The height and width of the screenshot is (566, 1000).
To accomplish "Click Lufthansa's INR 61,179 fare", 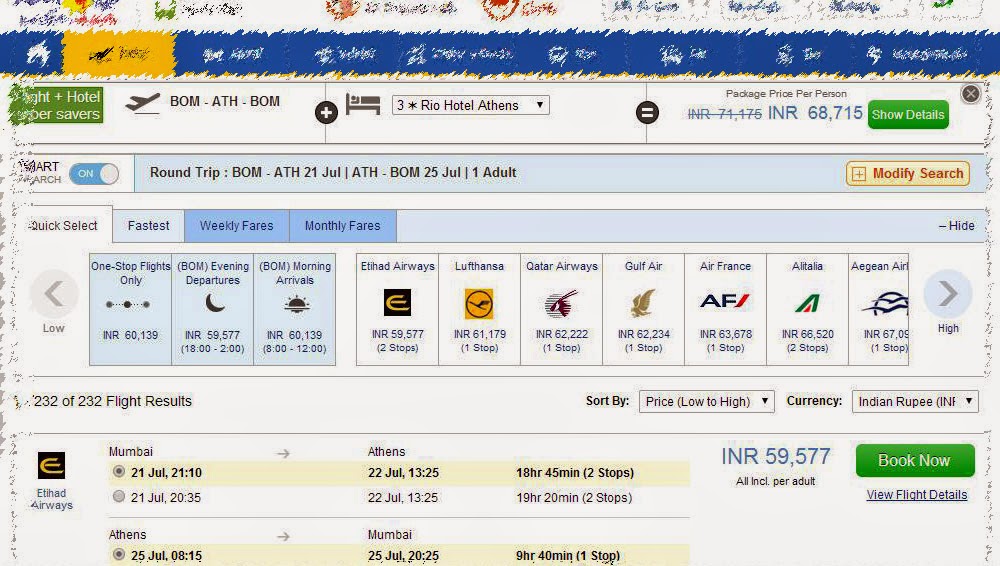I will click(479, 334).
